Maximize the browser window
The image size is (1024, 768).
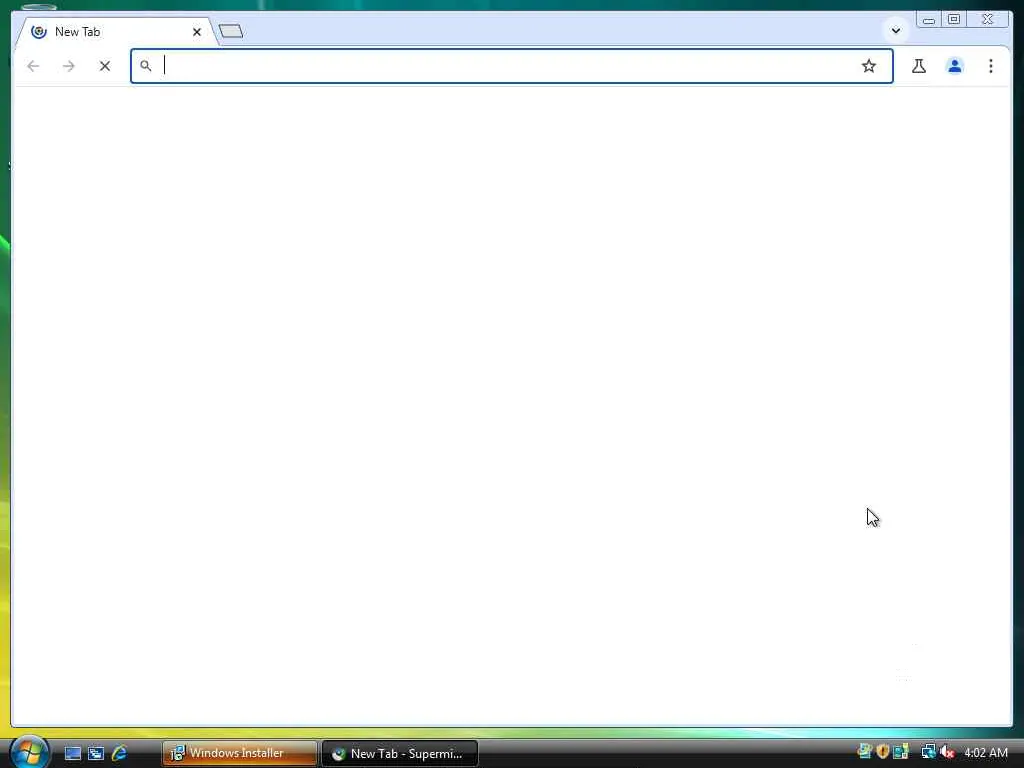[x=954, y=20]
